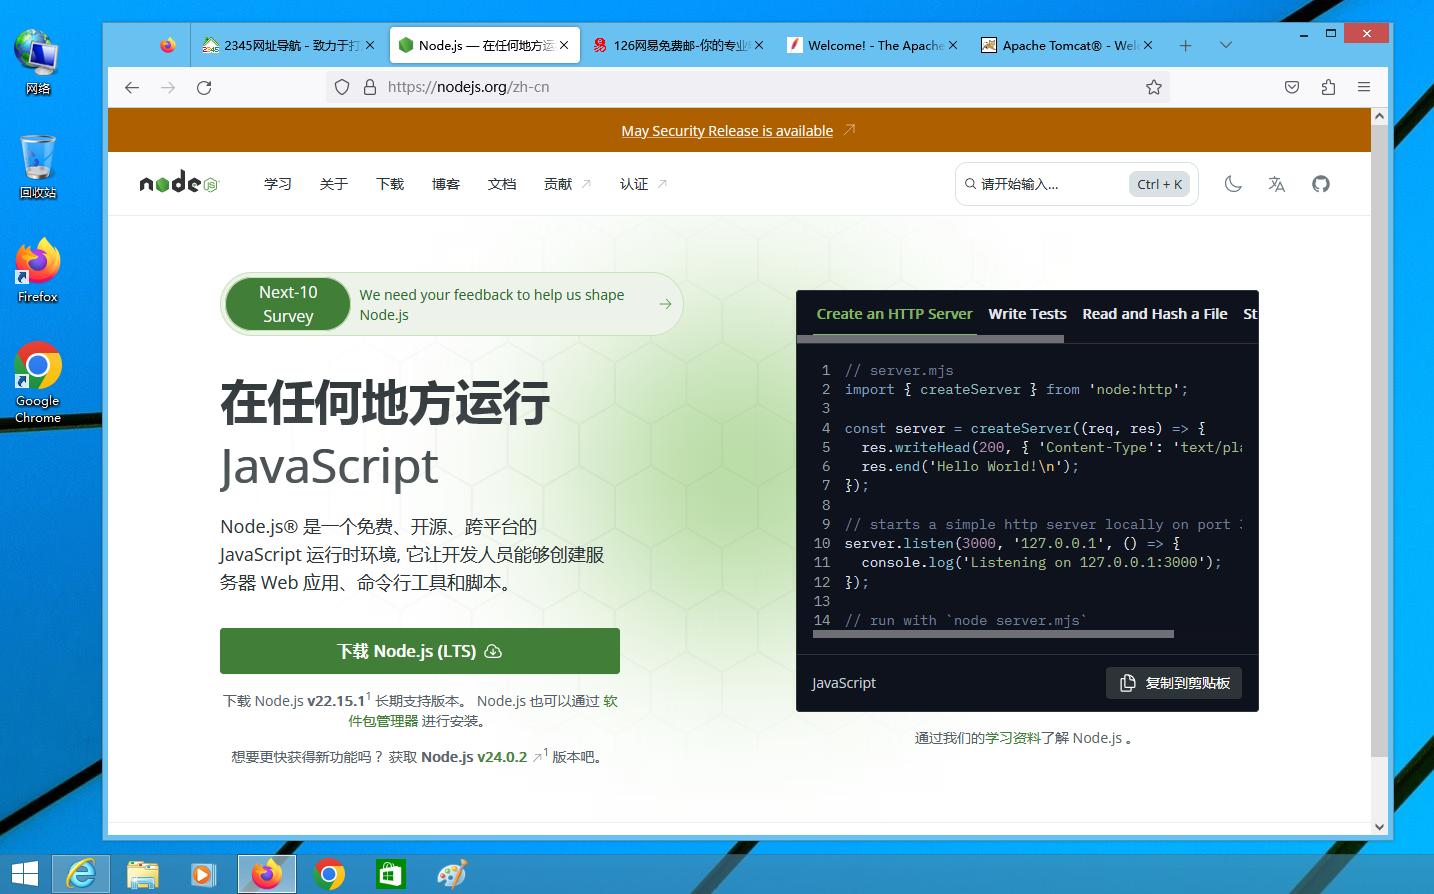
Task: Bookmark this page with the star
Action: coord(1154,87)
